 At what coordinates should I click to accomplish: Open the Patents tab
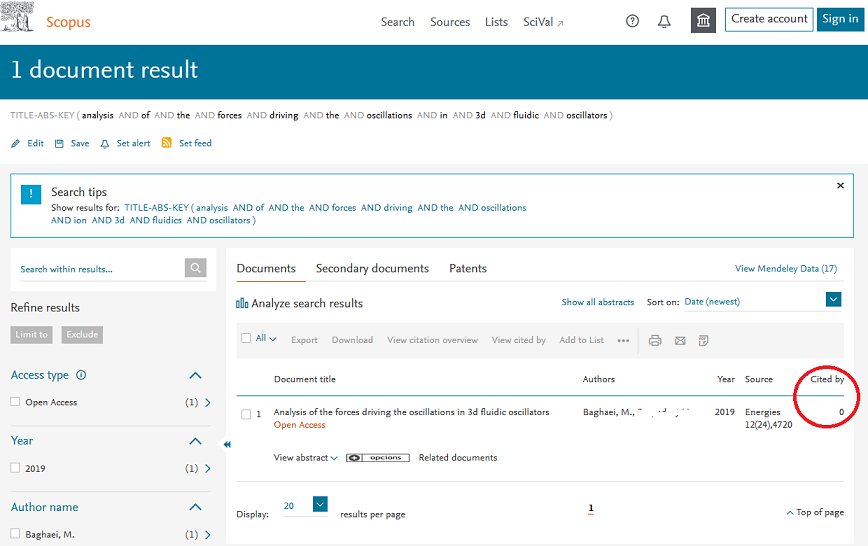coord(467,268)
